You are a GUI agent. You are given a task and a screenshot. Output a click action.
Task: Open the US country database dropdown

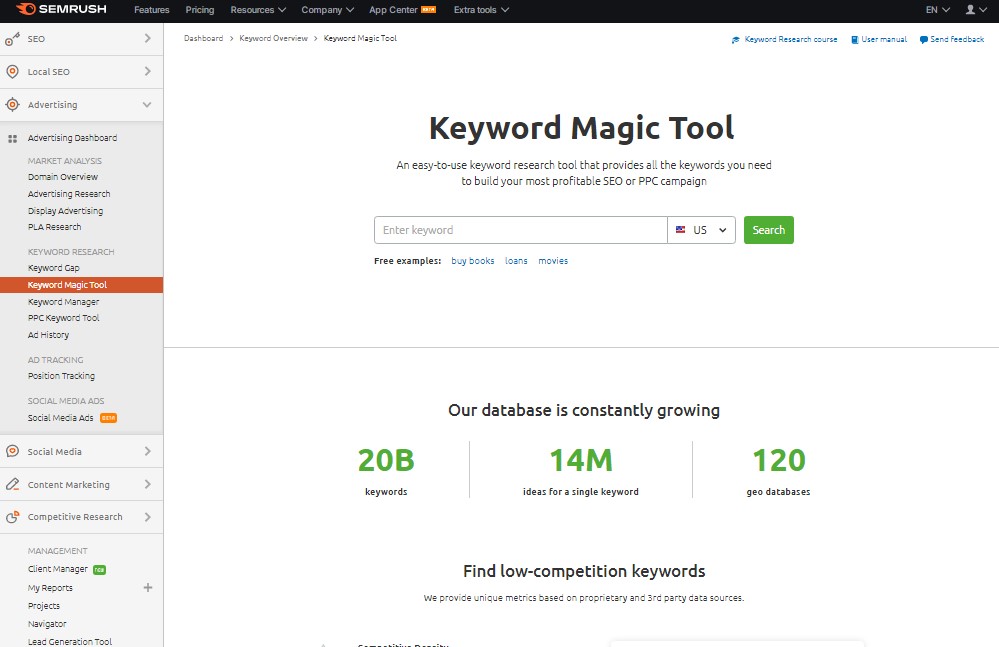click(702, 230)
